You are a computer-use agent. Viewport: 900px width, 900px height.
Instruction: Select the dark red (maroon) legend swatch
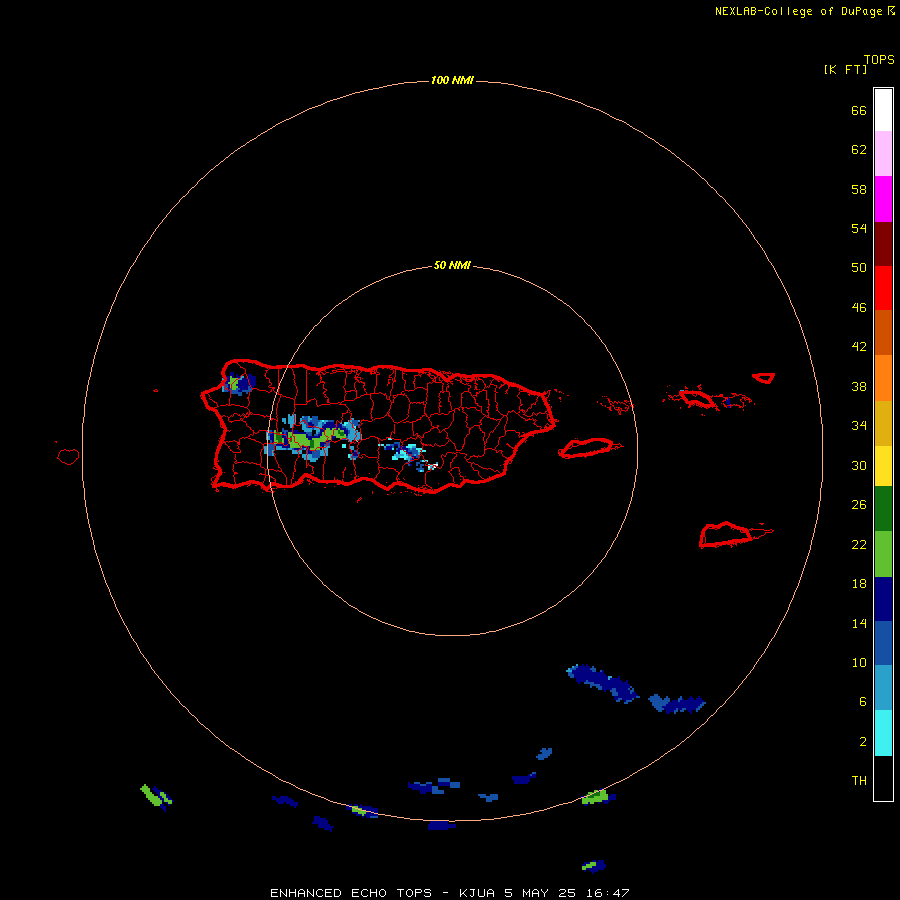coord(883,243)
